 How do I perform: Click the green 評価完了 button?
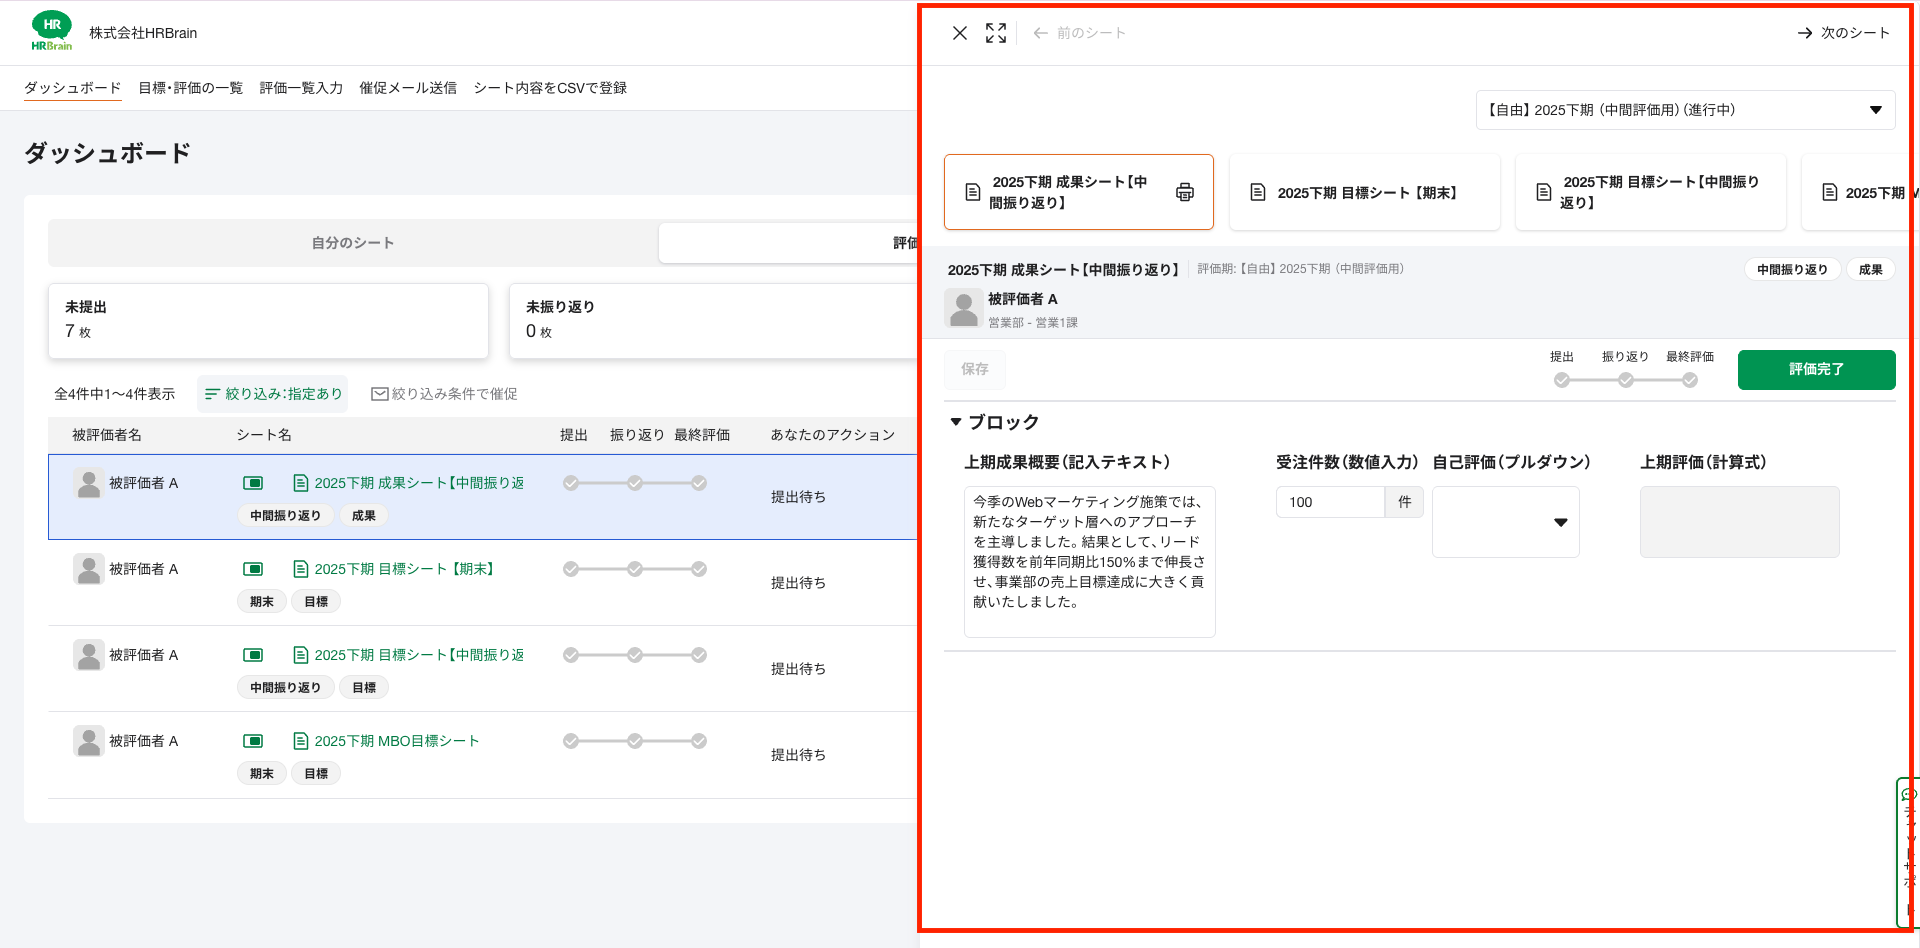[1815, 369]
